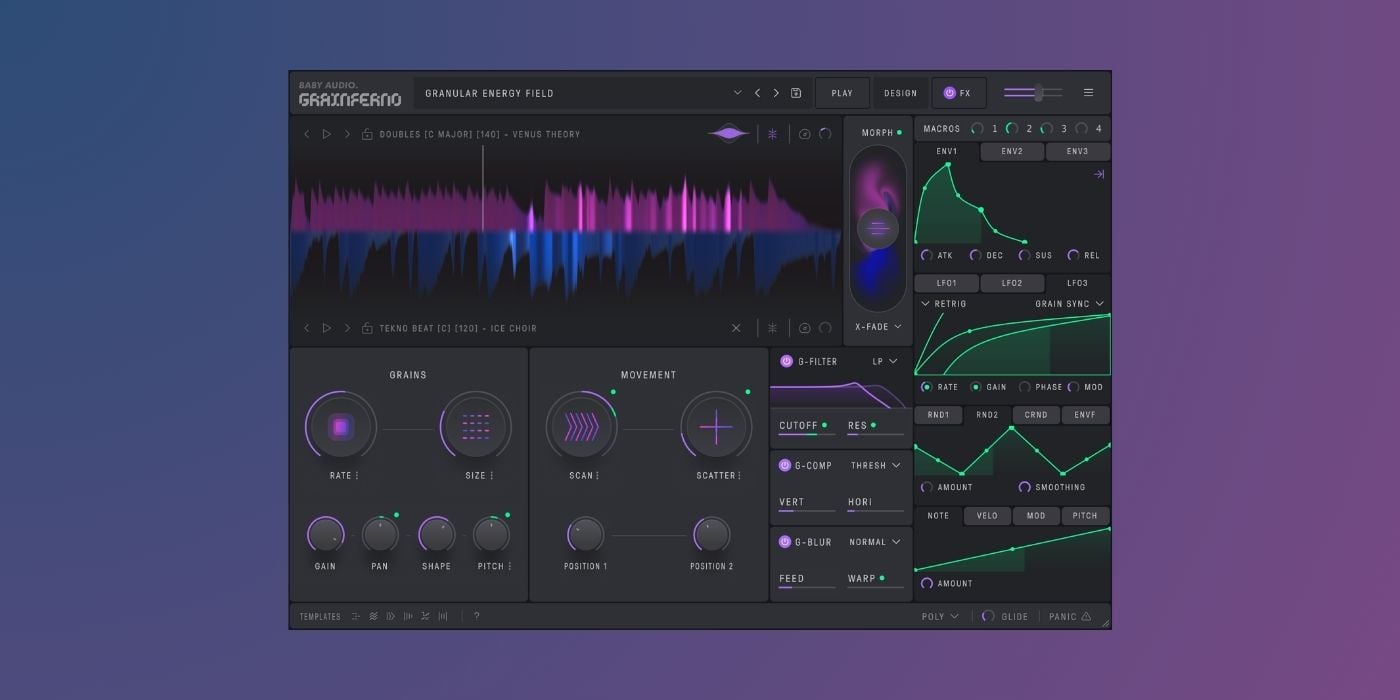Remove the Tekno Beat sample with X icon
This screenshot has width=1400, height=700.
[736, 328]
